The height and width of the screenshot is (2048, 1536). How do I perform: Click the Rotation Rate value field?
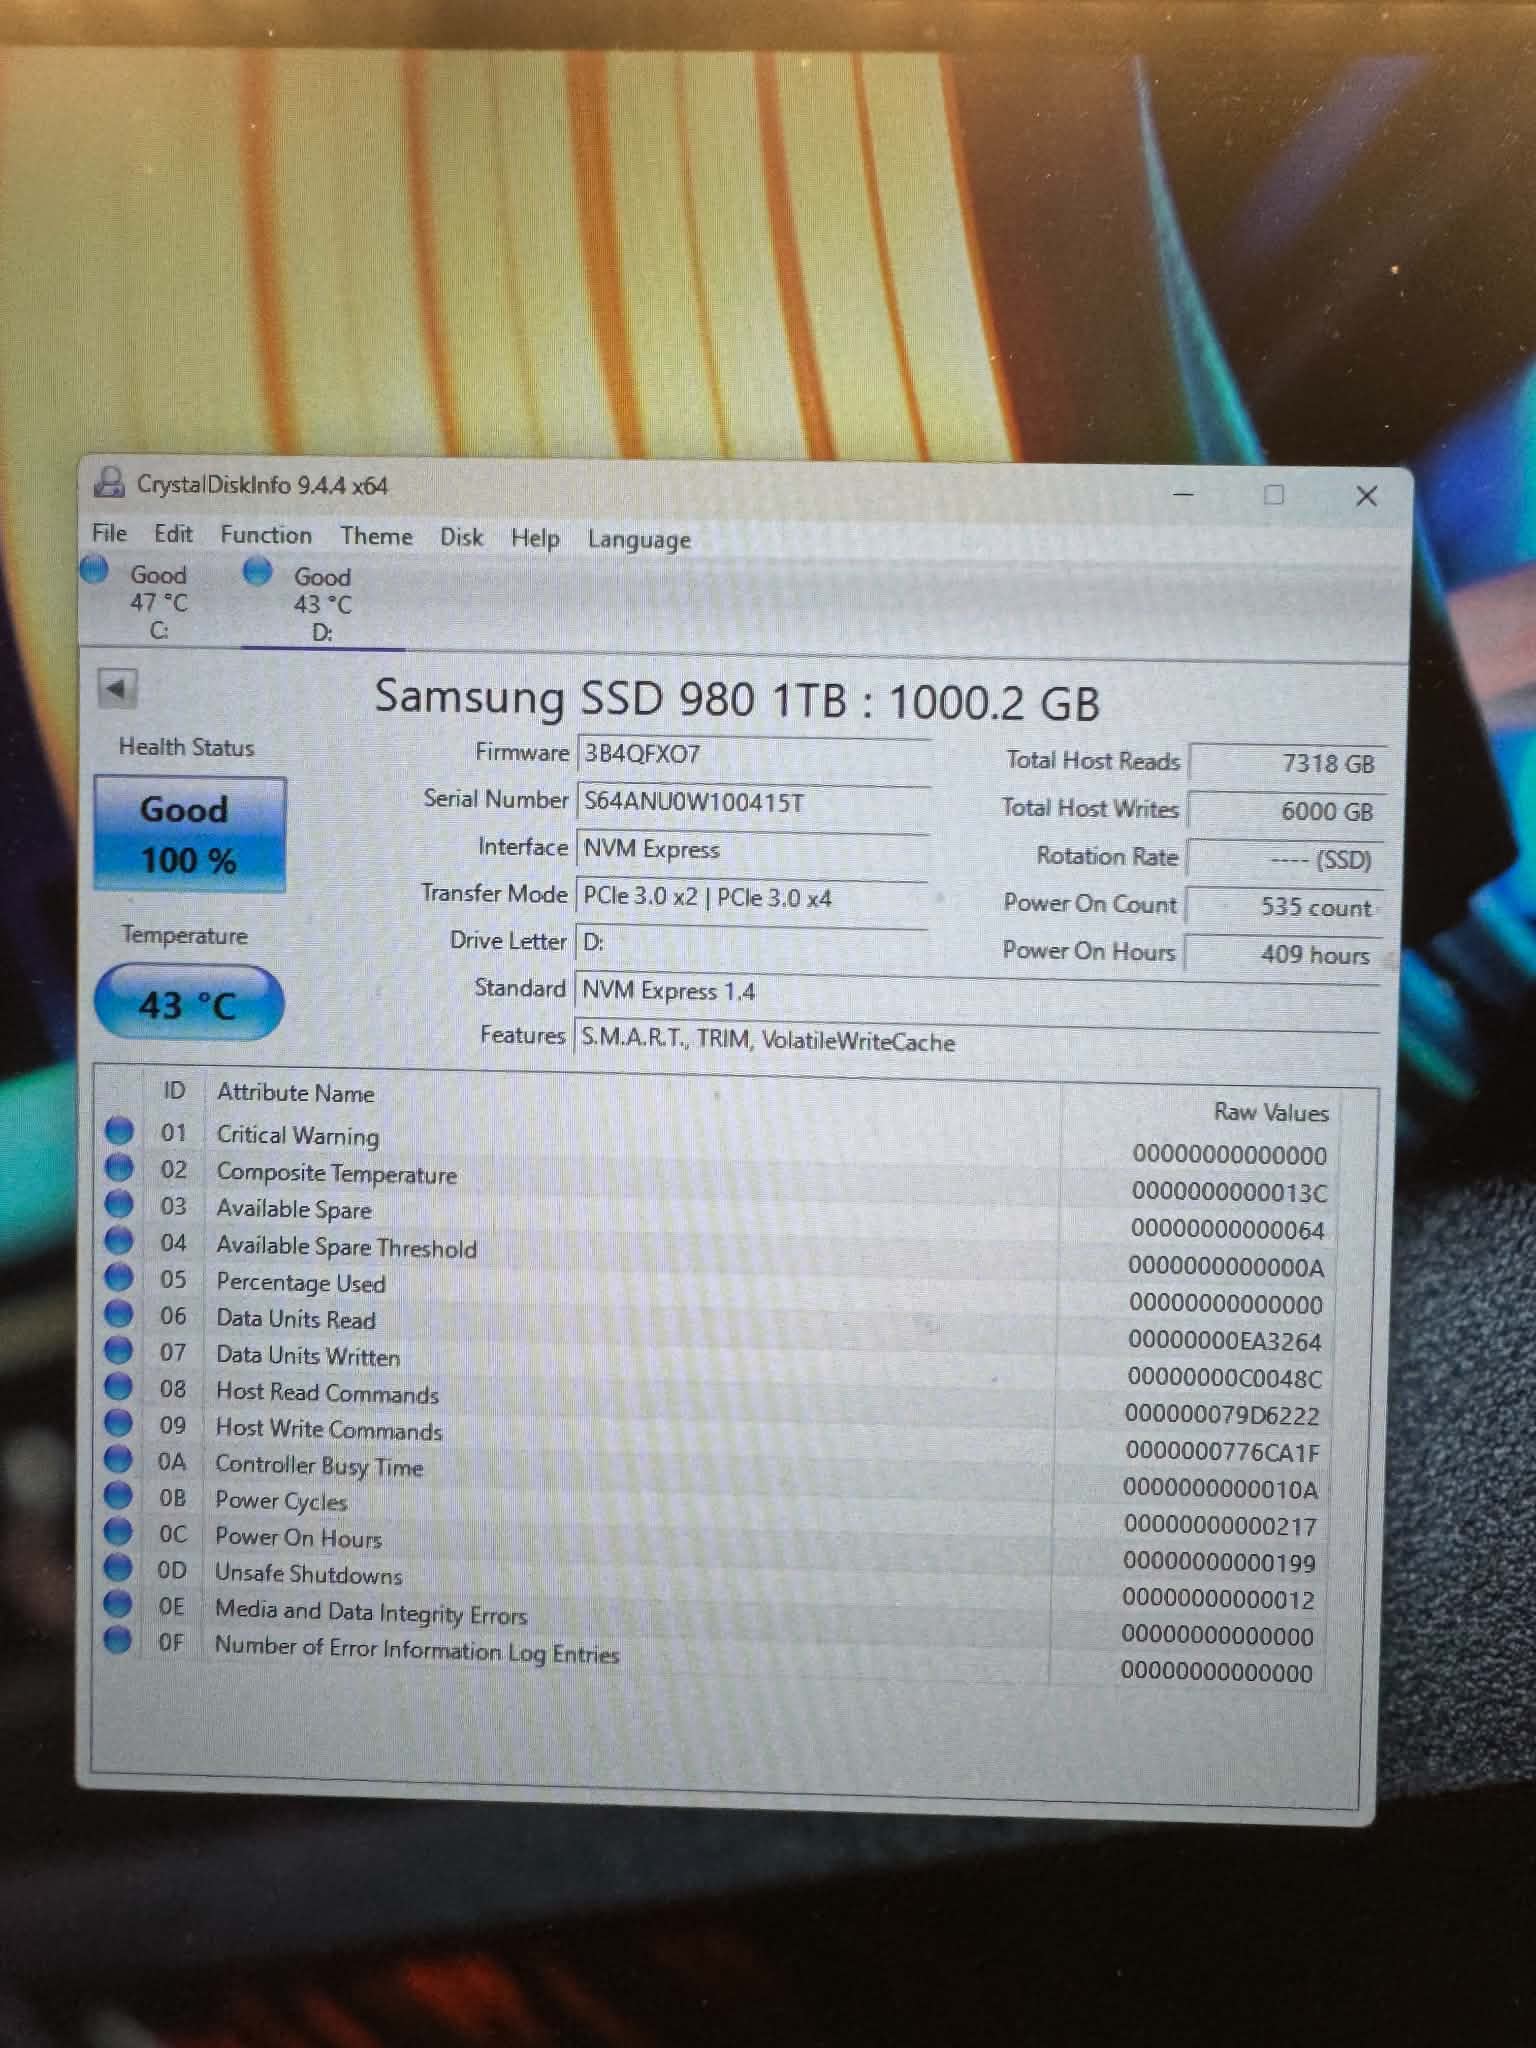click(1286, 859)
